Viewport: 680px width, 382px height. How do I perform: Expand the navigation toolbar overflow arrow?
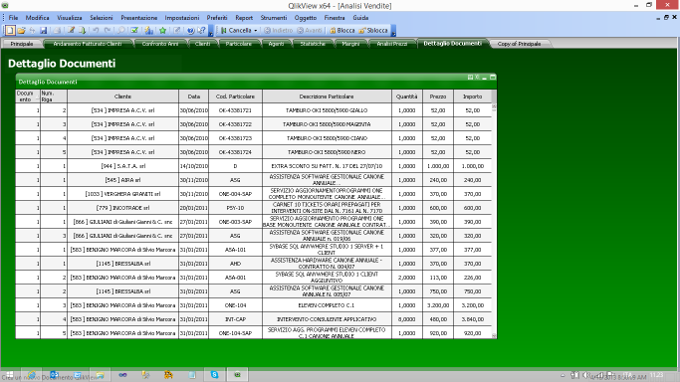[393, 31]
